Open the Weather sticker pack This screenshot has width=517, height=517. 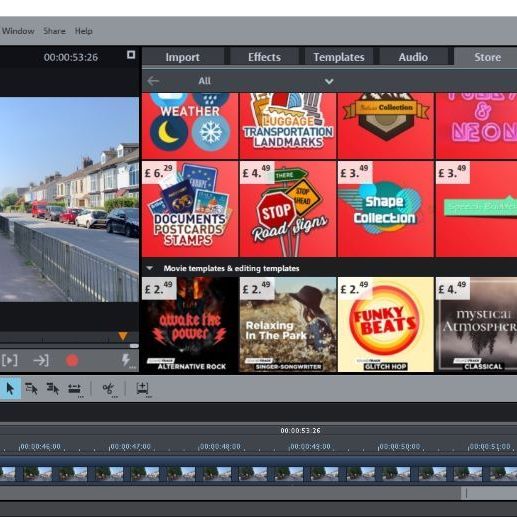click(190, 126)
